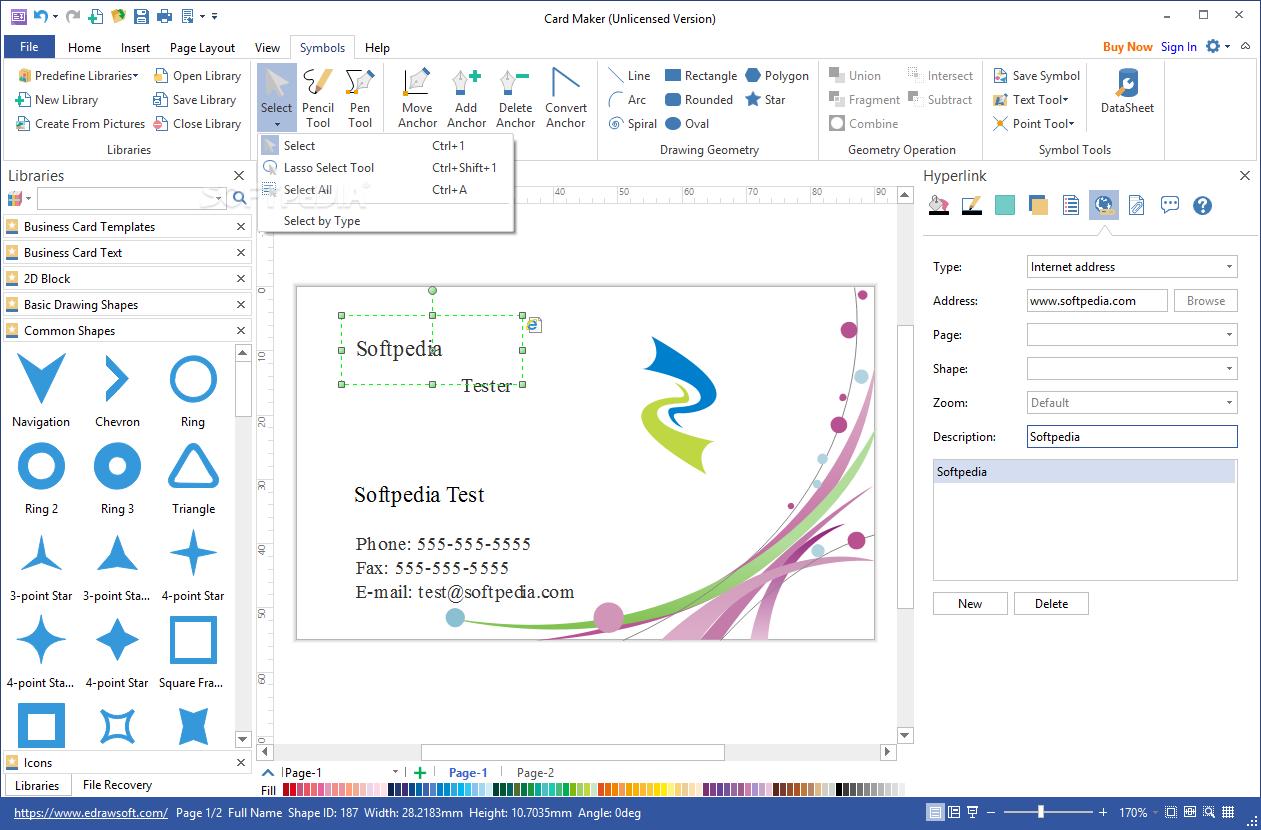Choose the Add Anchor tool
The width and height of the screenshot is (1261, 830).
(466, 98)
